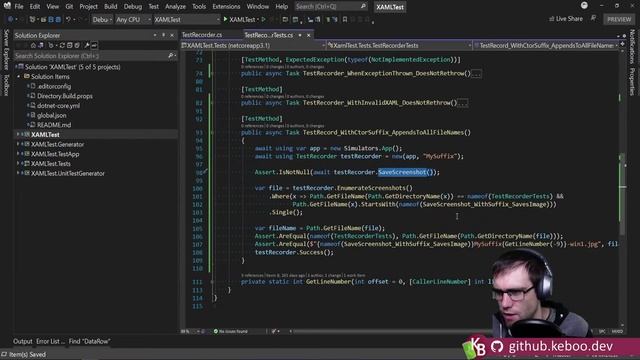Viewport: 640px width, 360px height.
Task: Open Properties wrench icon in Solution Explorer
Action: (87, 45)
